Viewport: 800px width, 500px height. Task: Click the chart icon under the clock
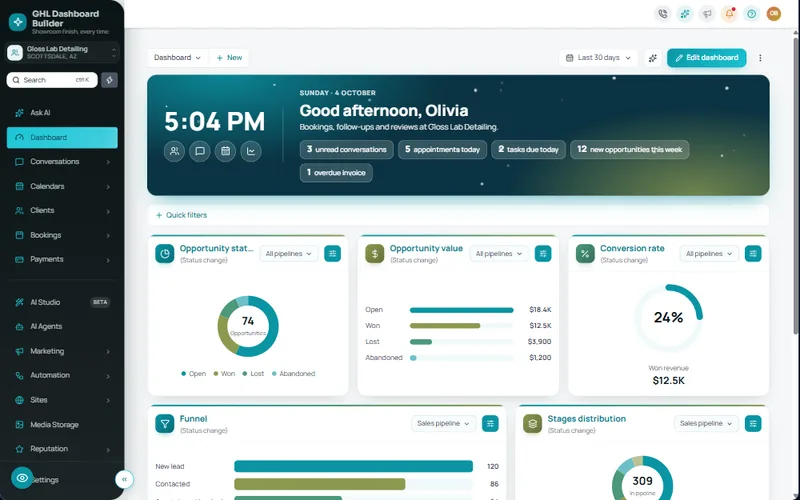point(251,151)
